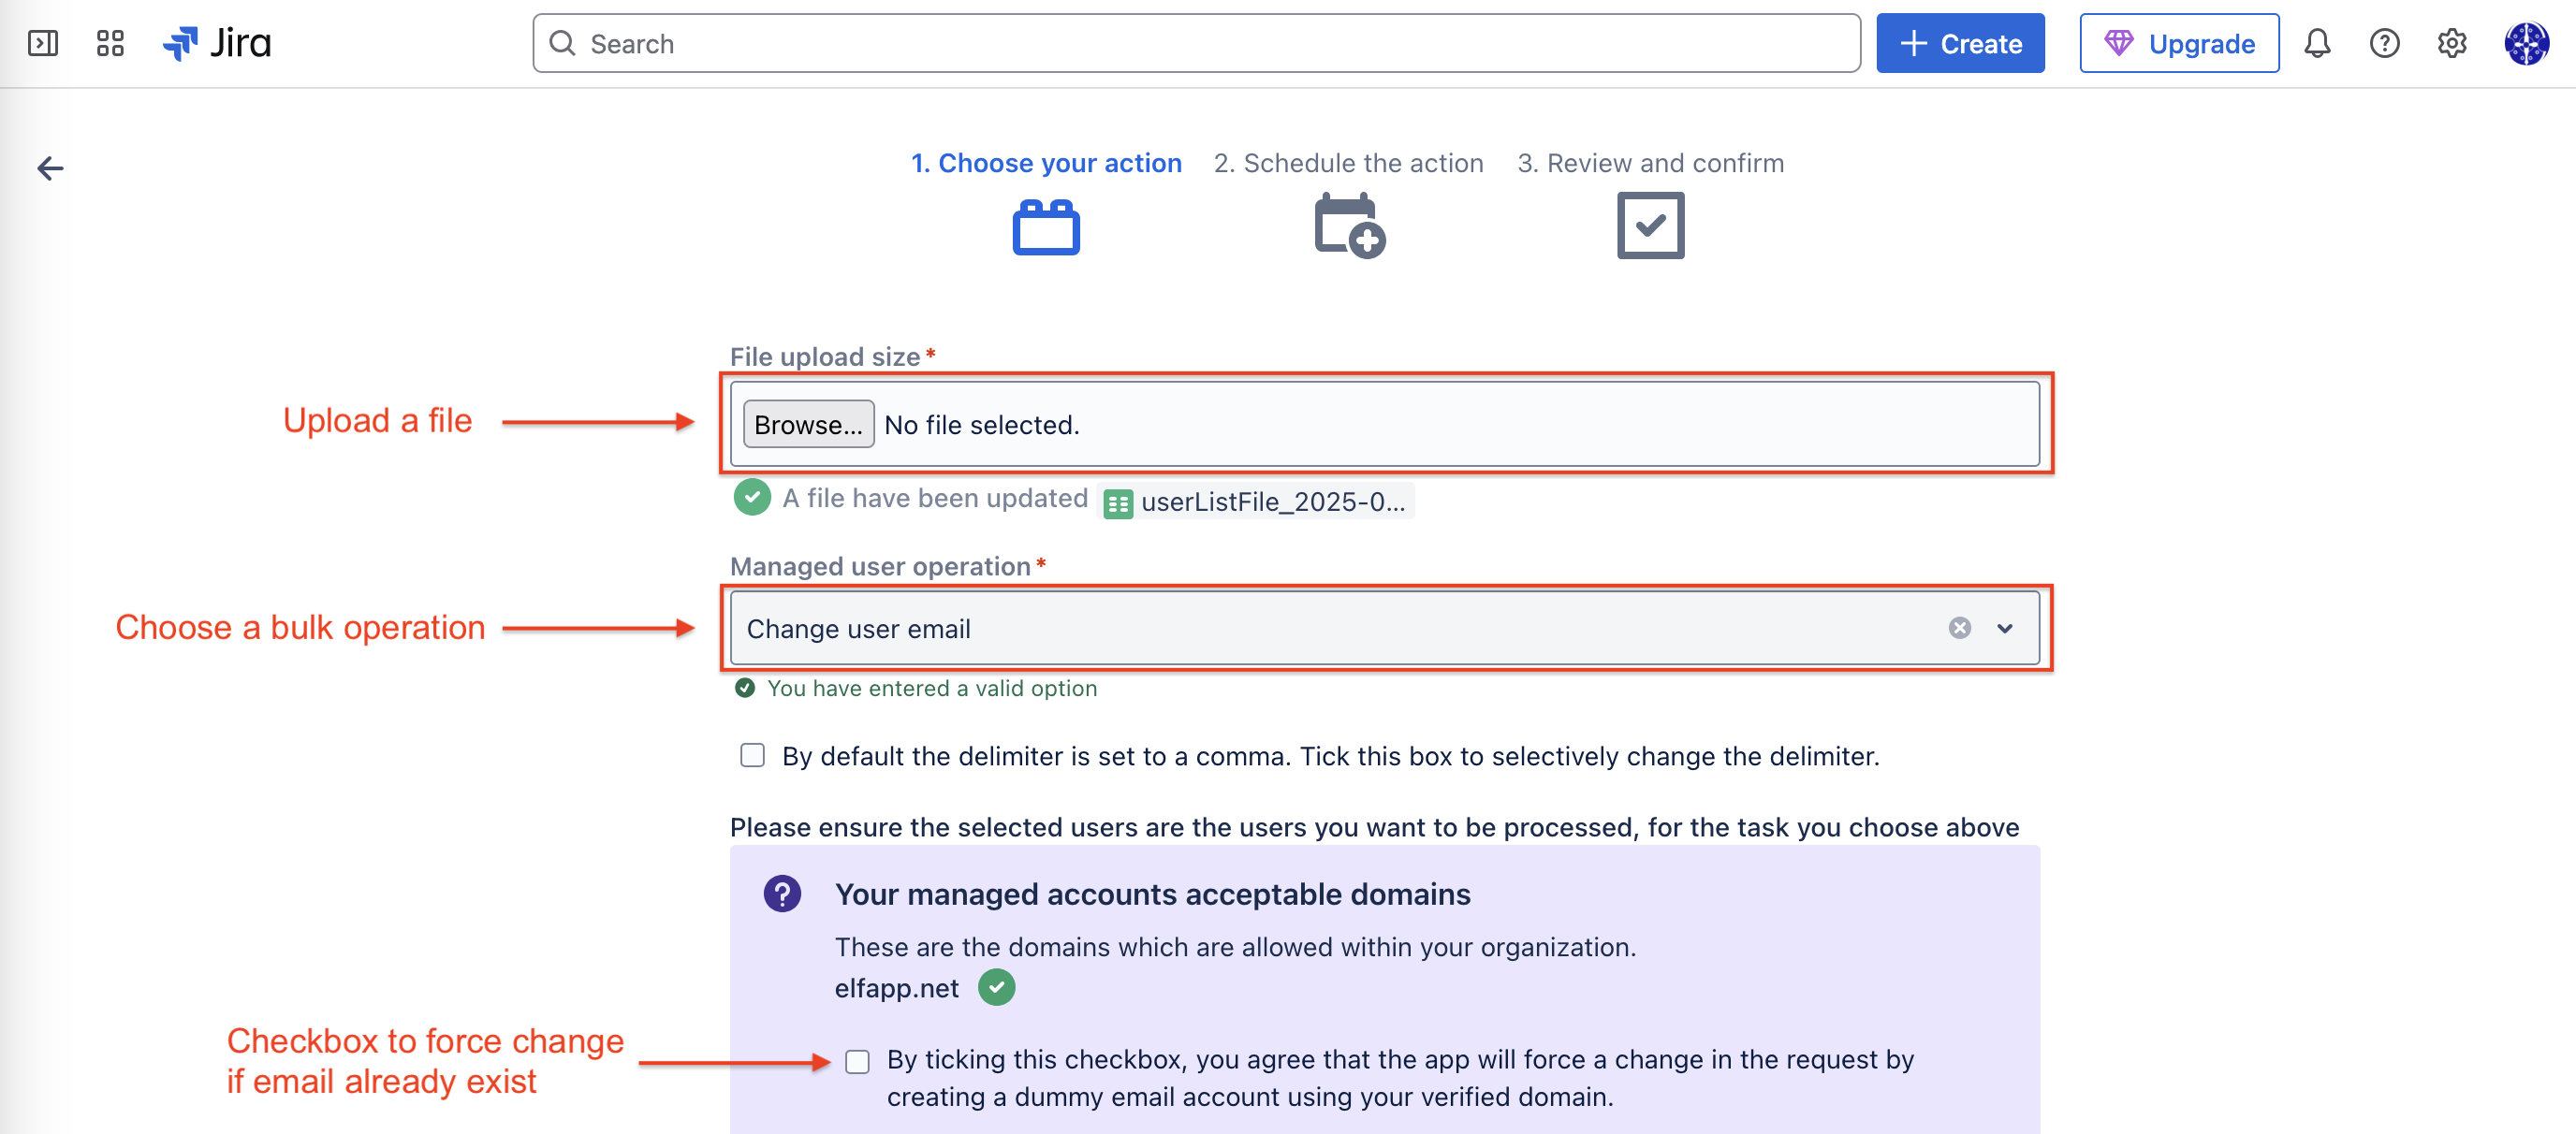The height and width of the screenshot is (1134, 2576).
Task: Expand the Managed user operation dropdown
Action: [x=2005, y=628]
